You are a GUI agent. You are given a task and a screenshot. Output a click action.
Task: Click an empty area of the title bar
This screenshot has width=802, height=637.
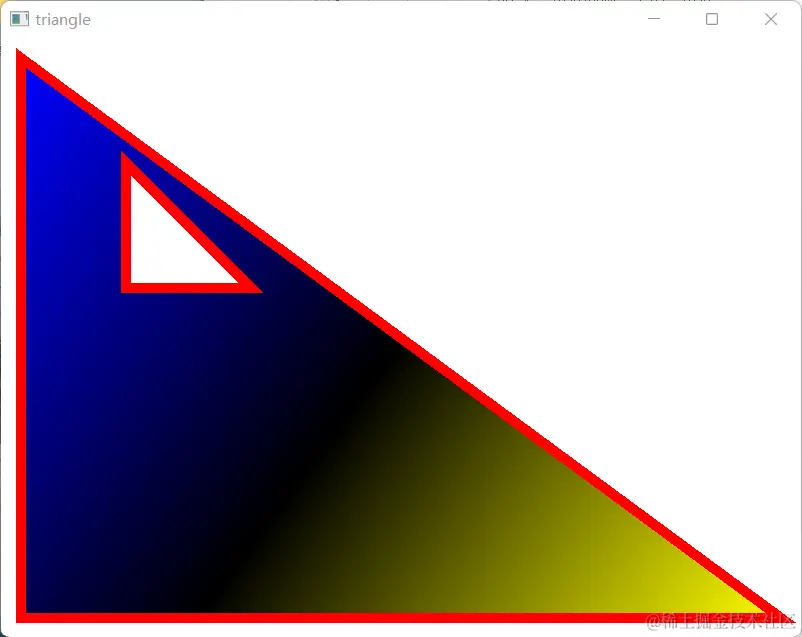tap(400, 19)
